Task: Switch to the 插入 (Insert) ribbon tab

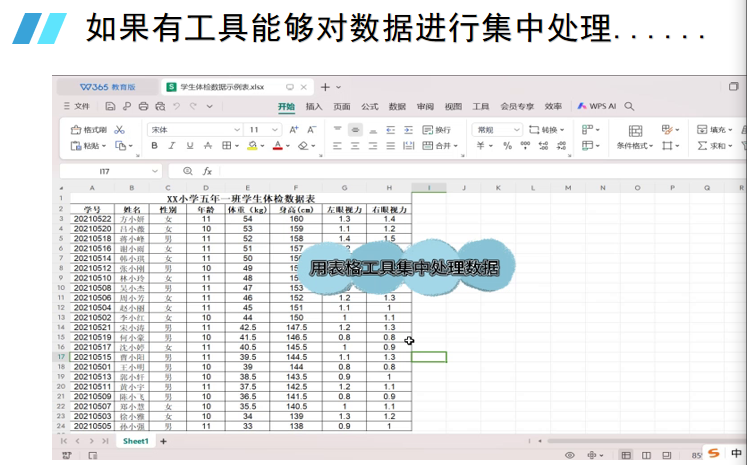Action: (314, 105)
